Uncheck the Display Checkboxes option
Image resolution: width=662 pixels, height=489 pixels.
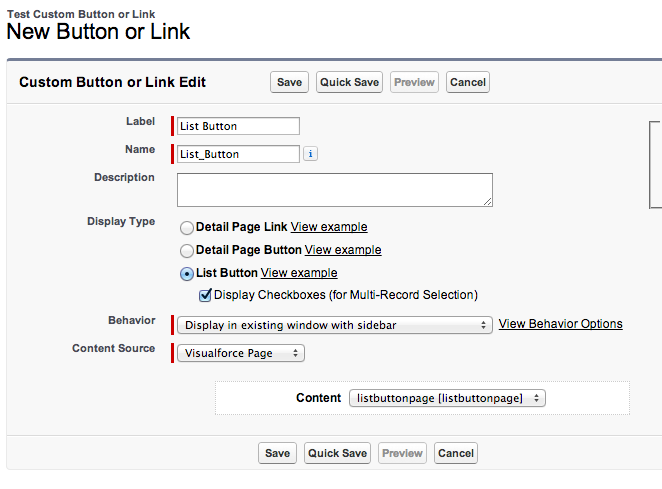(205, 295)
